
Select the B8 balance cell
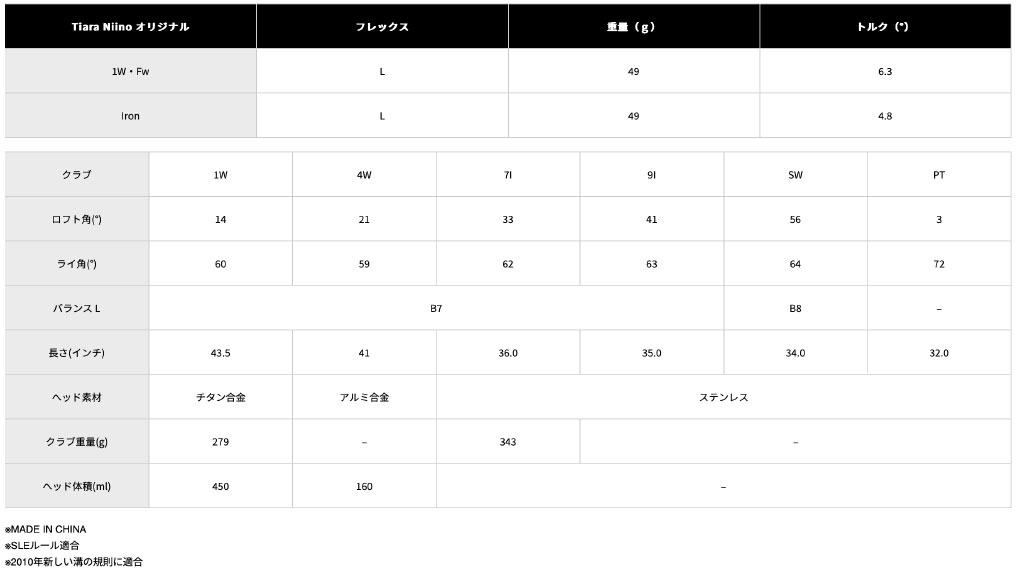(795, 309)
